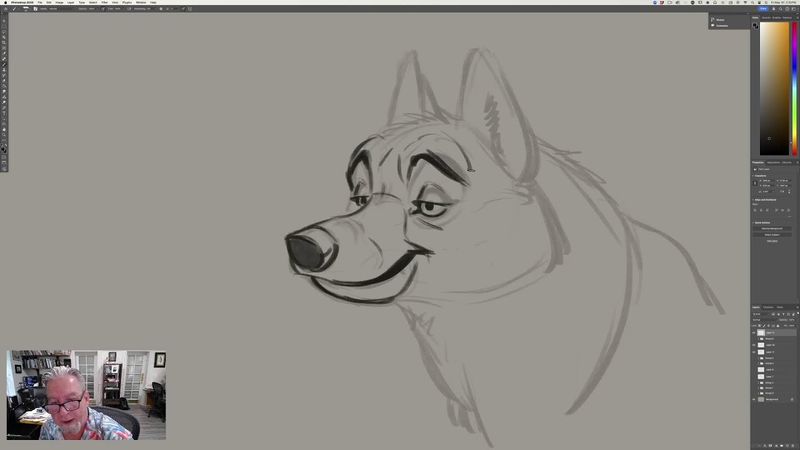Open the Apple menu
The image size is (800, 450).
point(5,2)
